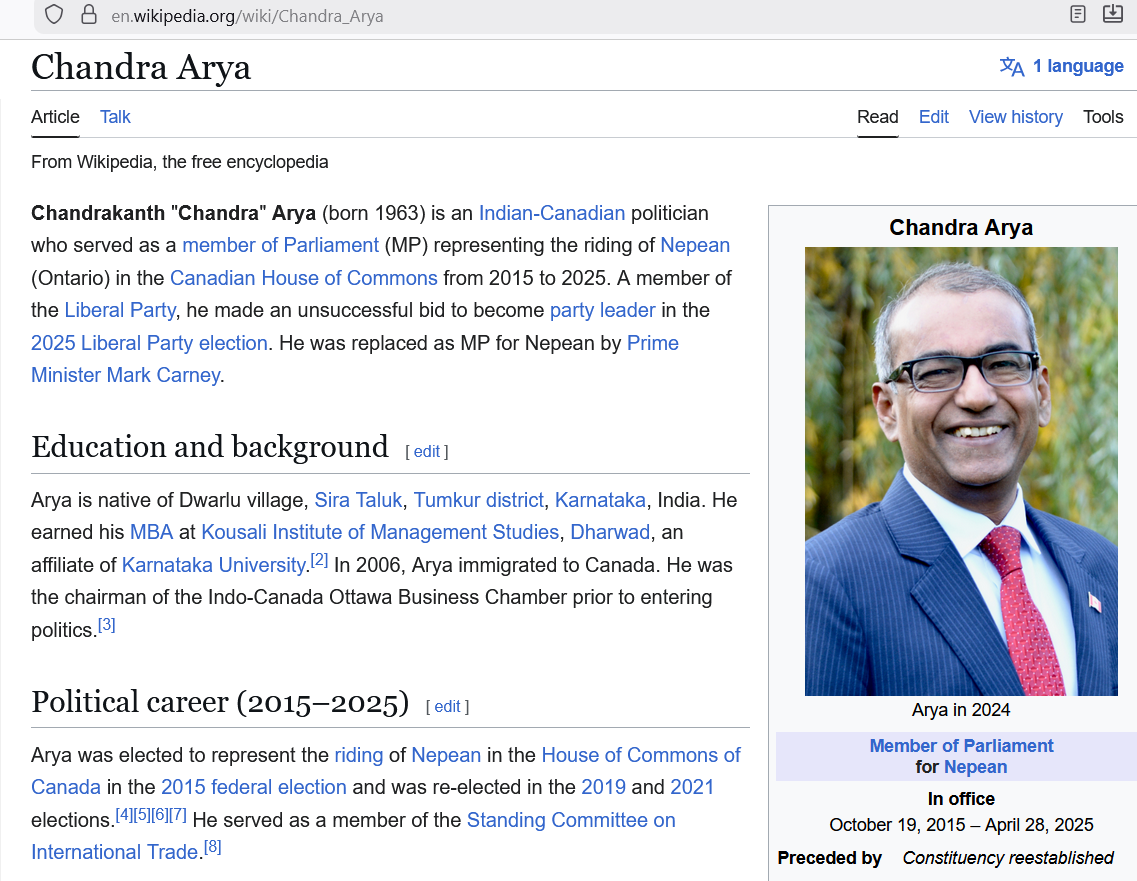The image size is (1137, 881).
Task: Open the Edit tab
Action: (933, 117)
